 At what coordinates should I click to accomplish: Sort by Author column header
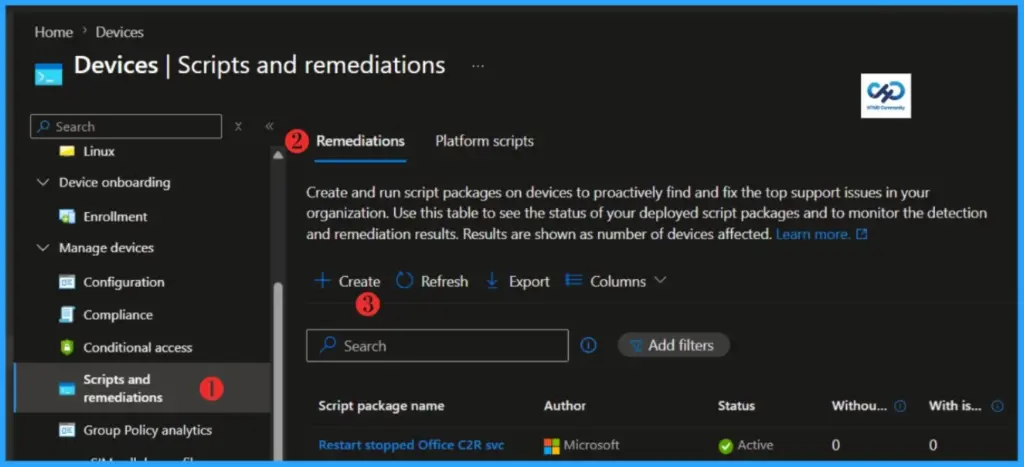[565, 406]
